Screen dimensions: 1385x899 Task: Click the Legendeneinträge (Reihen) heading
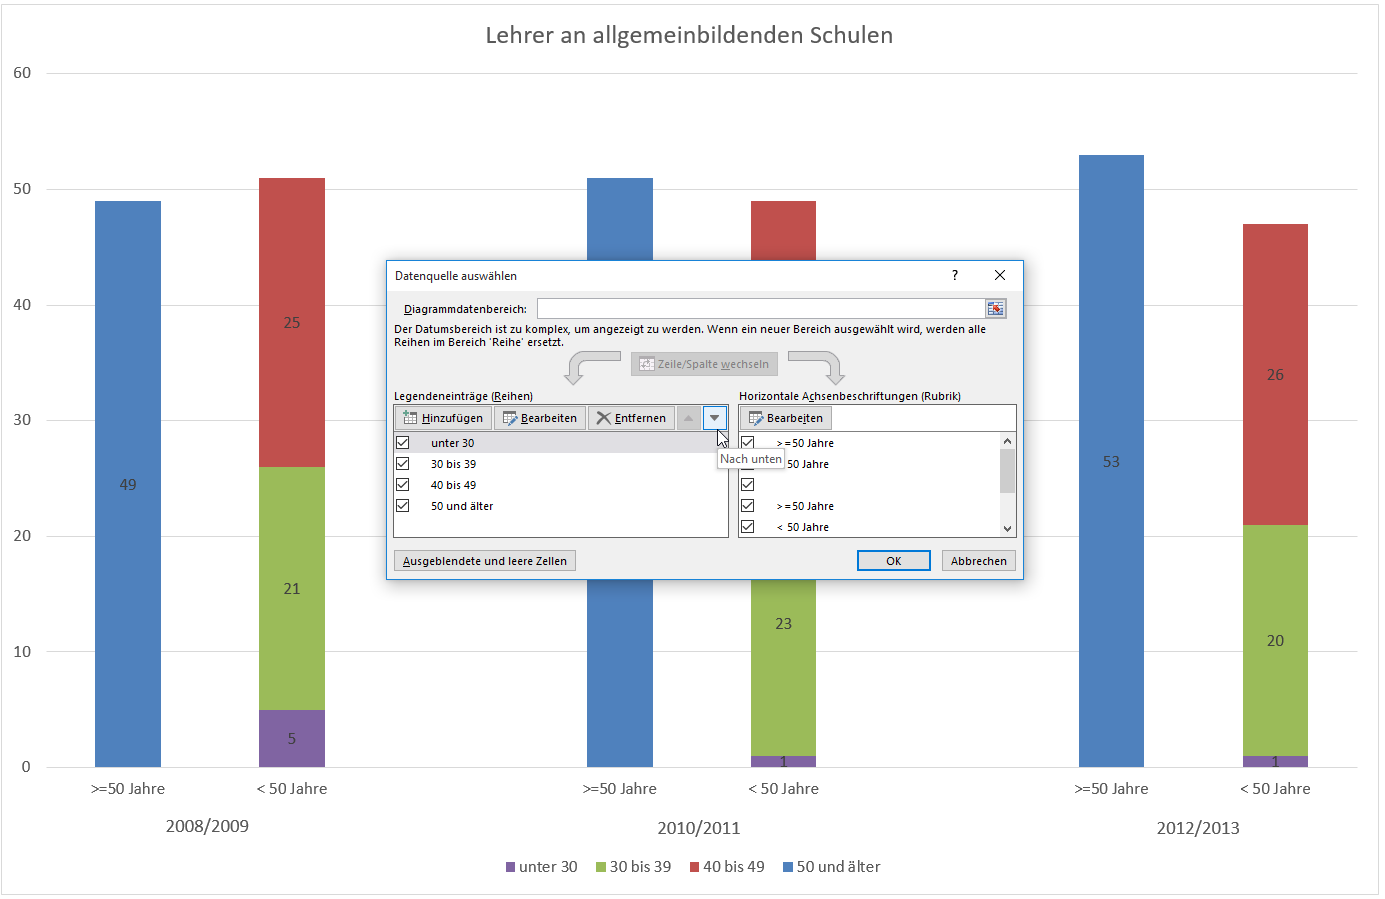coord(463,396)
